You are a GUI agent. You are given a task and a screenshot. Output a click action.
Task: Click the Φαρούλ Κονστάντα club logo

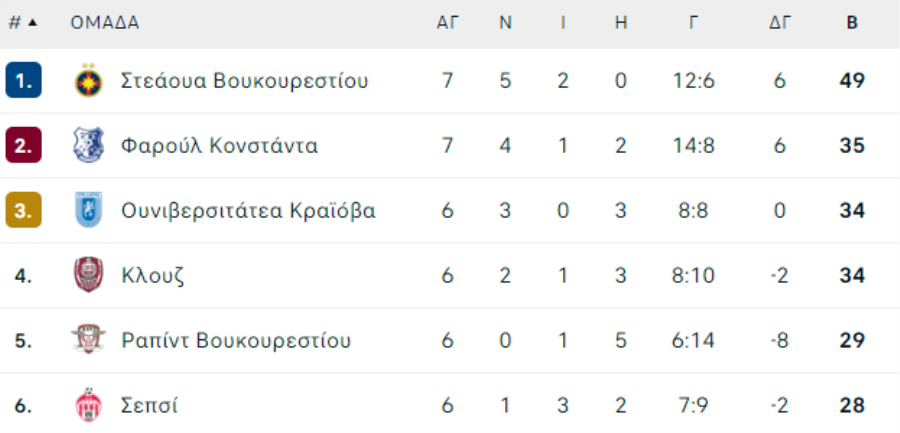88,145
